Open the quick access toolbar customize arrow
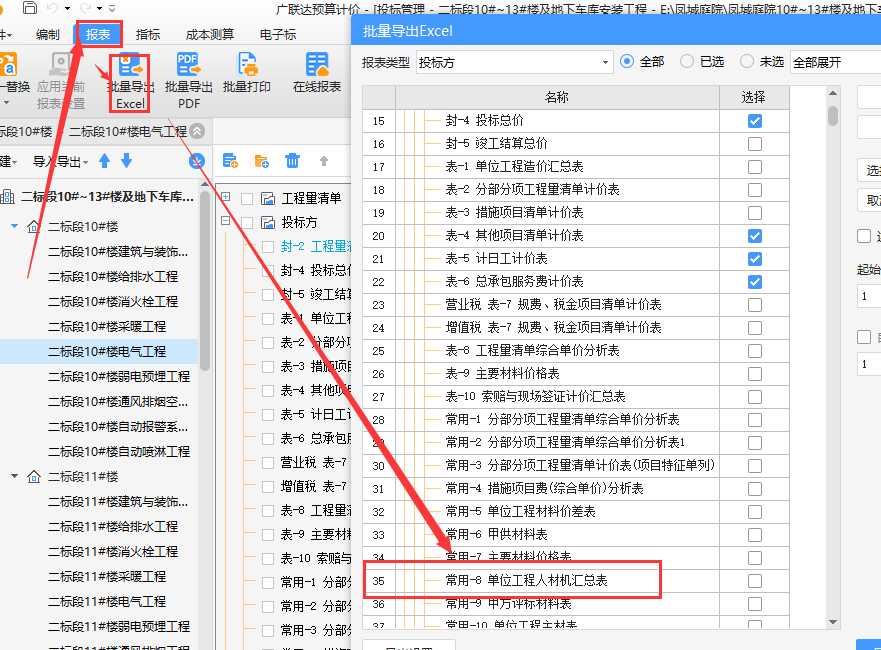Screen dimensions: 881x650 tap(112, 8)
